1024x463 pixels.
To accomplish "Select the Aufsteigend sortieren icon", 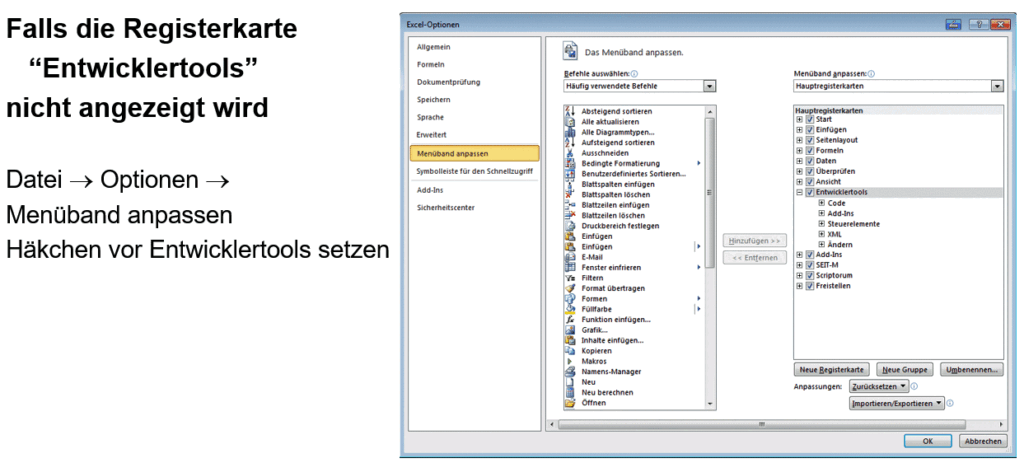I will [x=569, y=142].
